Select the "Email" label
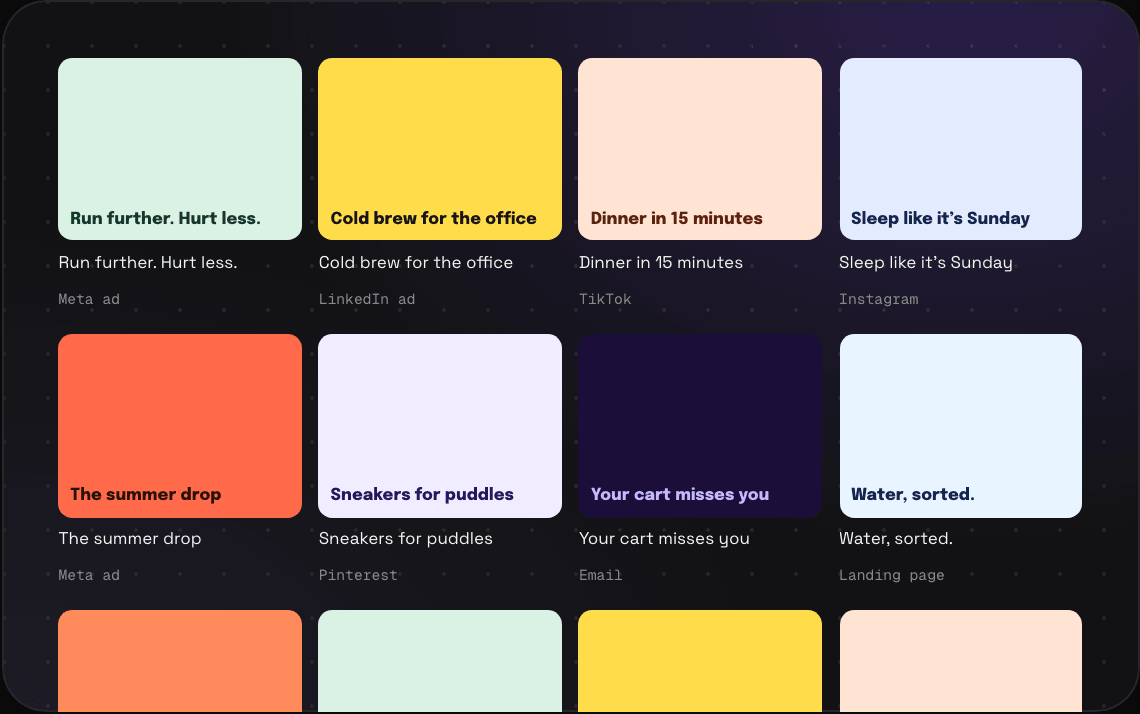 tap(601, 575)
